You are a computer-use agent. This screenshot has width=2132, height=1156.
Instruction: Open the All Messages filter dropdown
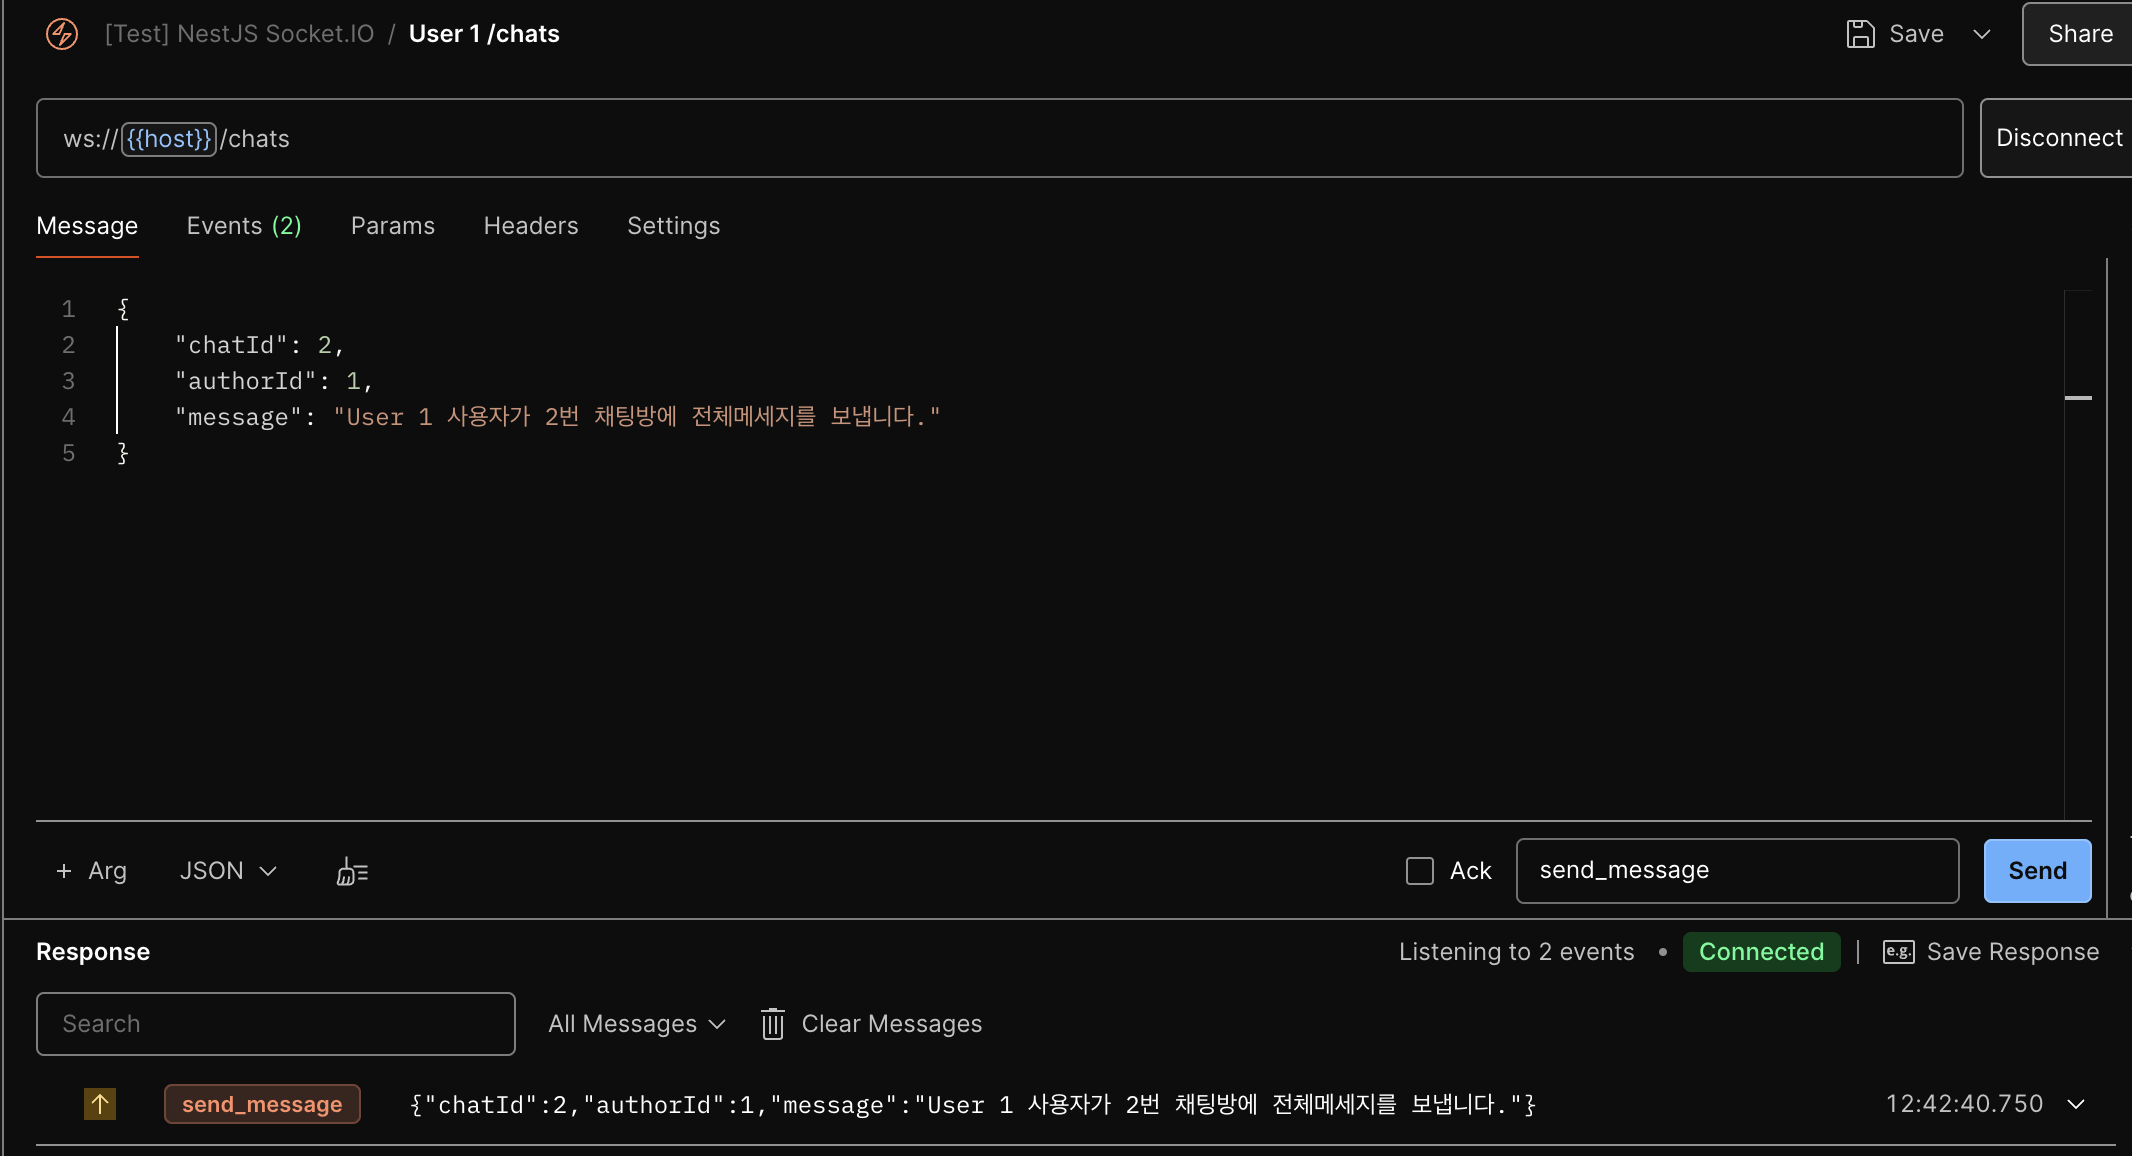pos(636,1024)
